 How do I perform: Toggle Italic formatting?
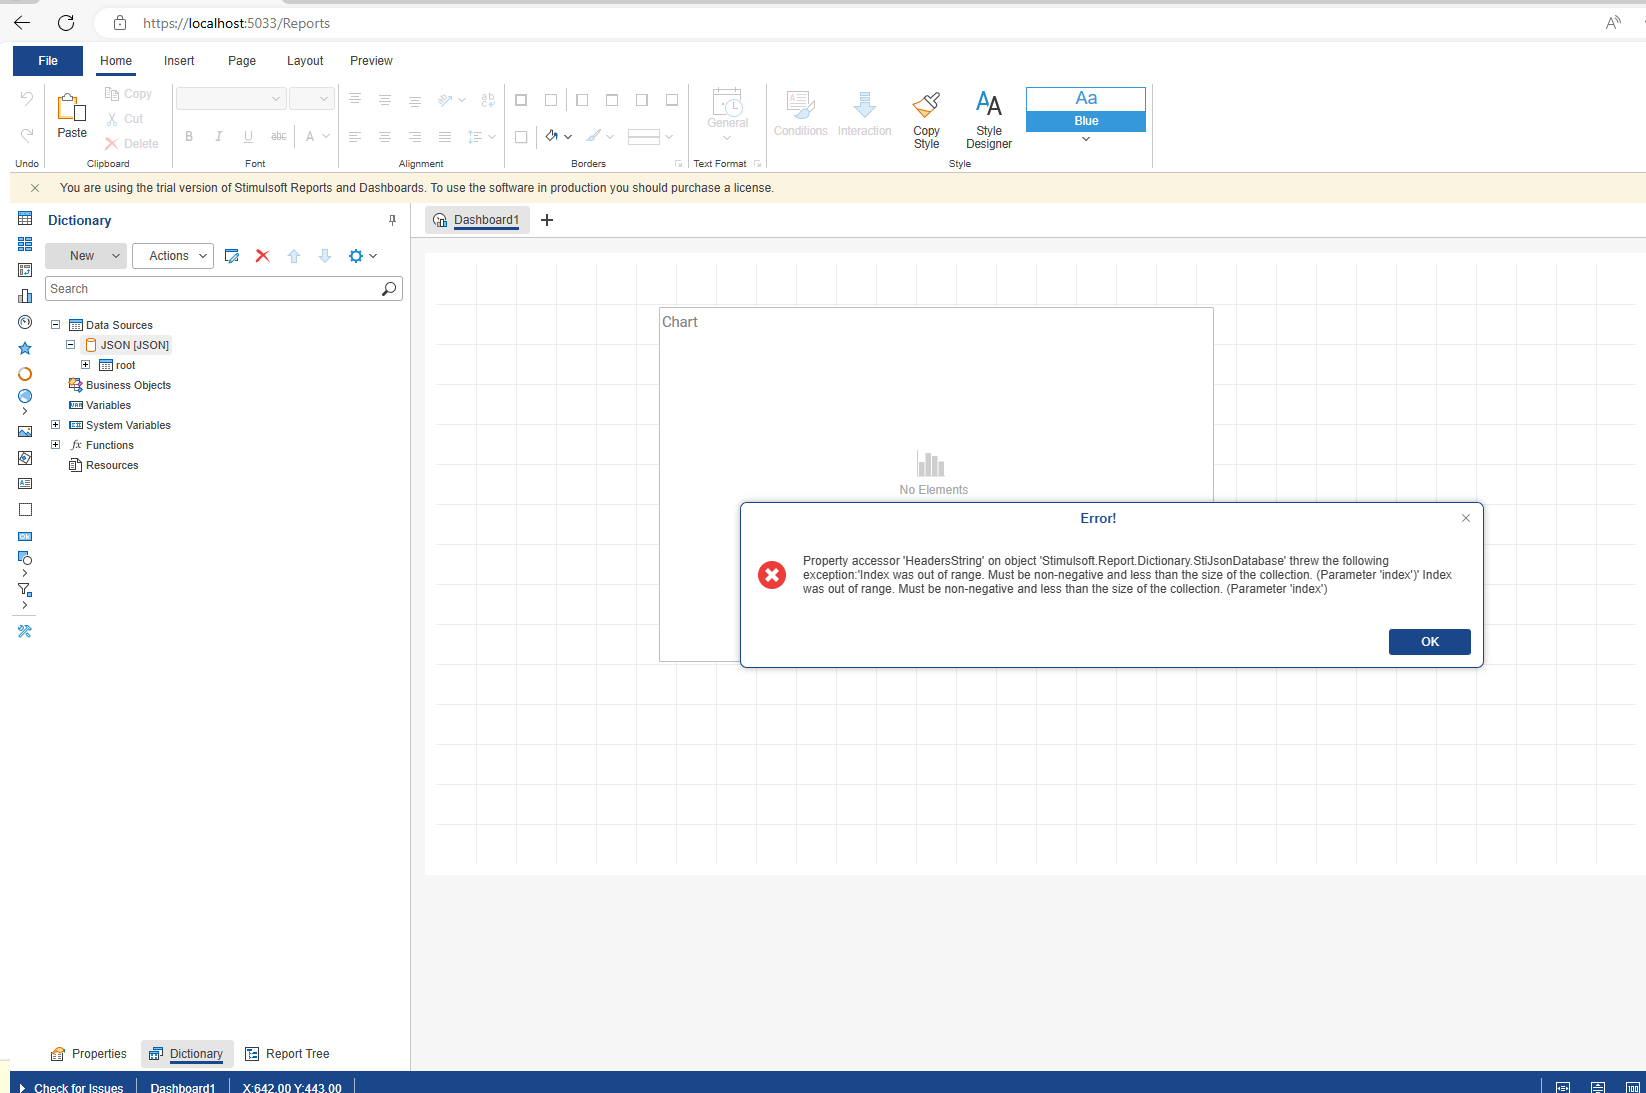pos(218,136)
